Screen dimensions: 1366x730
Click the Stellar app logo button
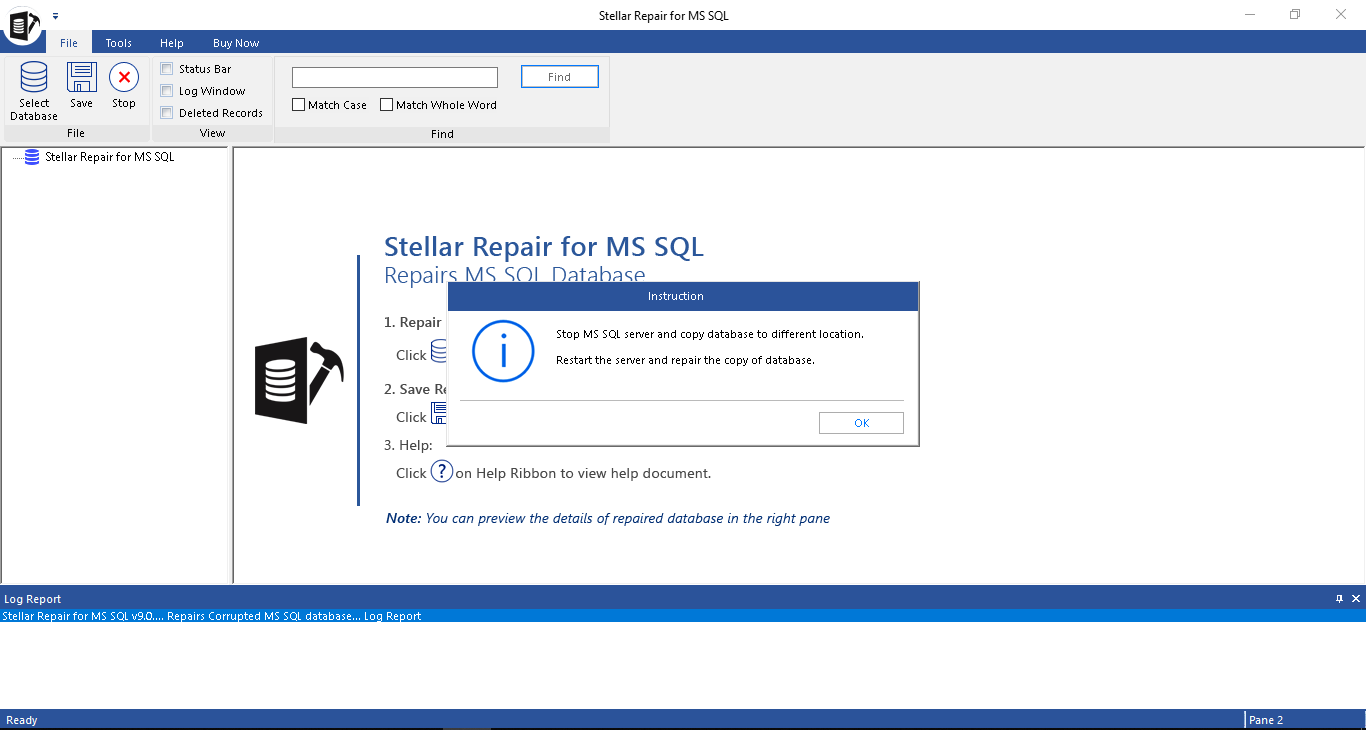coord(21,24)
